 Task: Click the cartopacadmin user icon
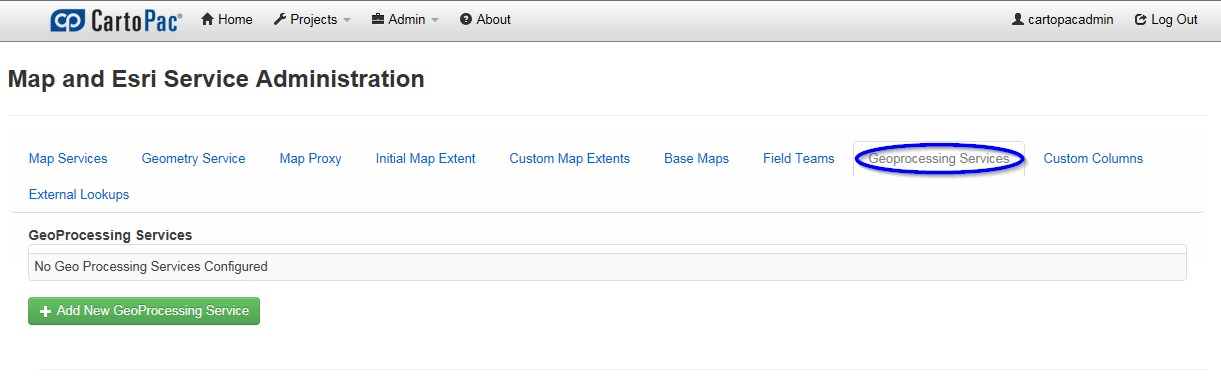tap(1018, 20)
